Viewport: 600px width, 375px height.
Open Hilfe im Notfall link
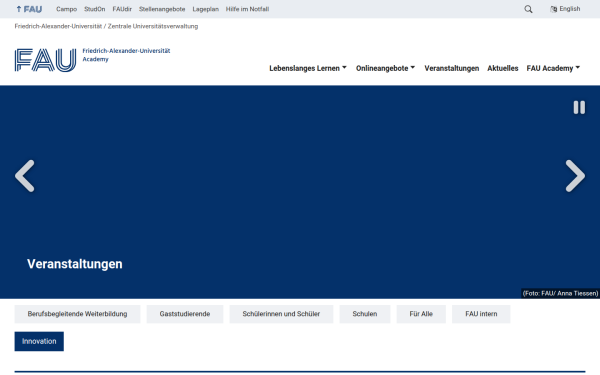point(247,9)
